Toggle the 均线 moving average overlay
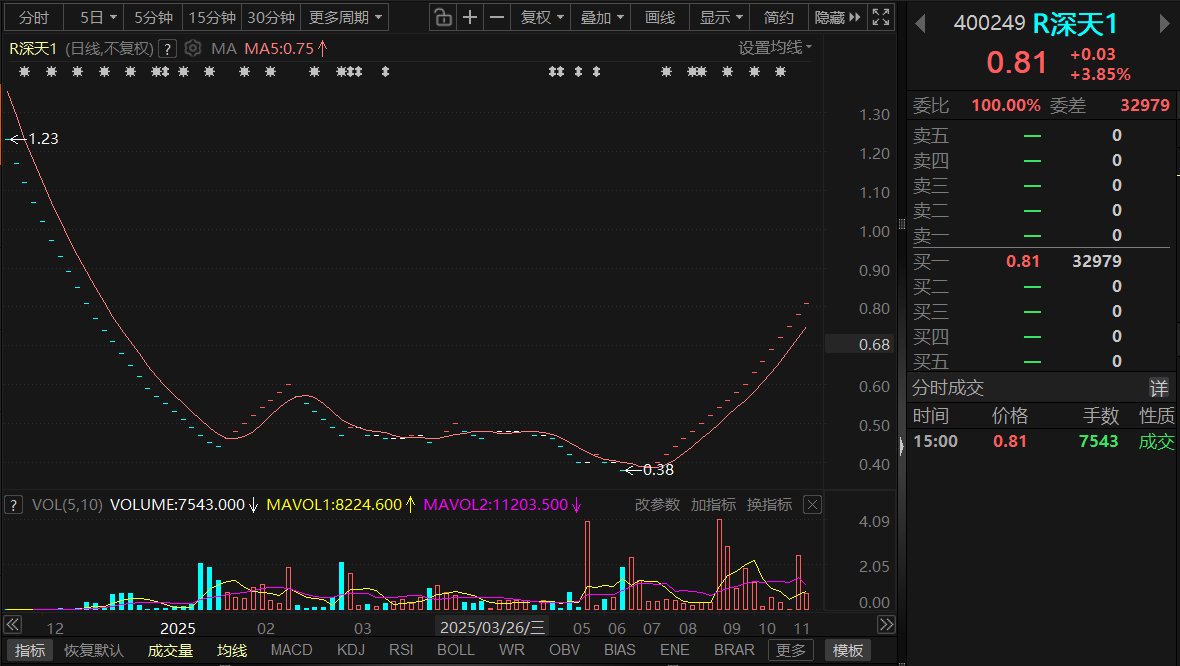The image size is (1180, 666). coord(232,650)
